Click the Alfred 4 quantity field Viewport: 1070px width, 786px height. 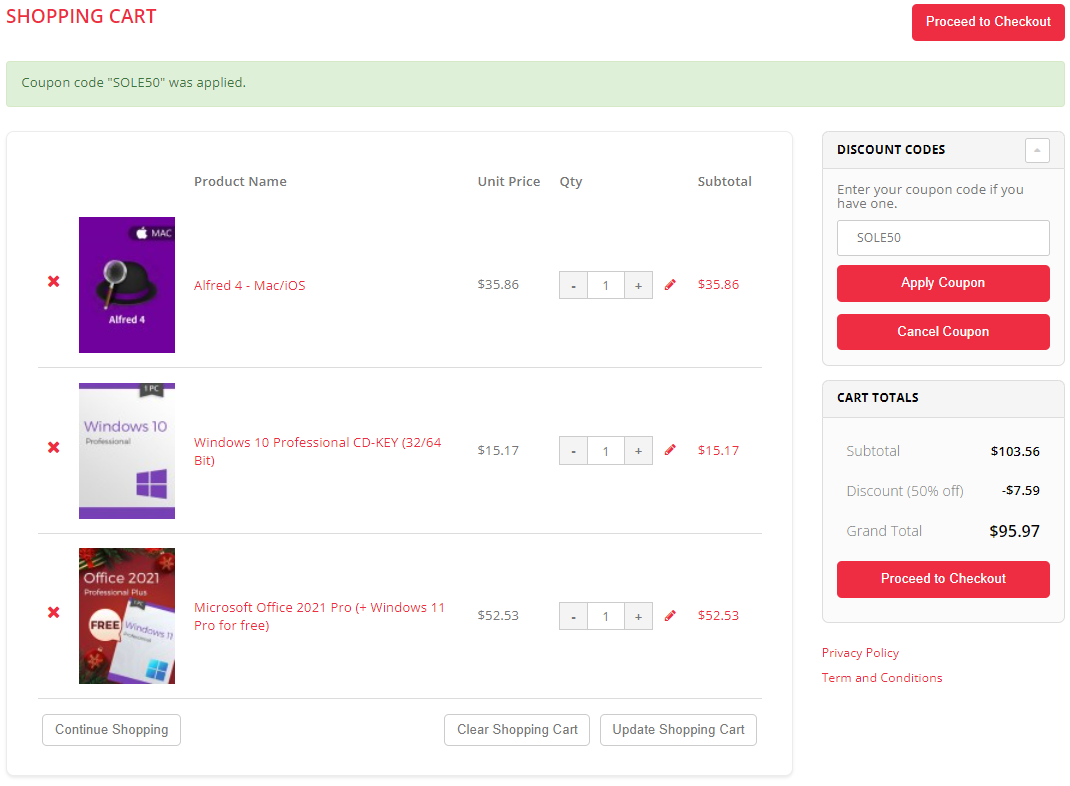(x=606, y=285)
